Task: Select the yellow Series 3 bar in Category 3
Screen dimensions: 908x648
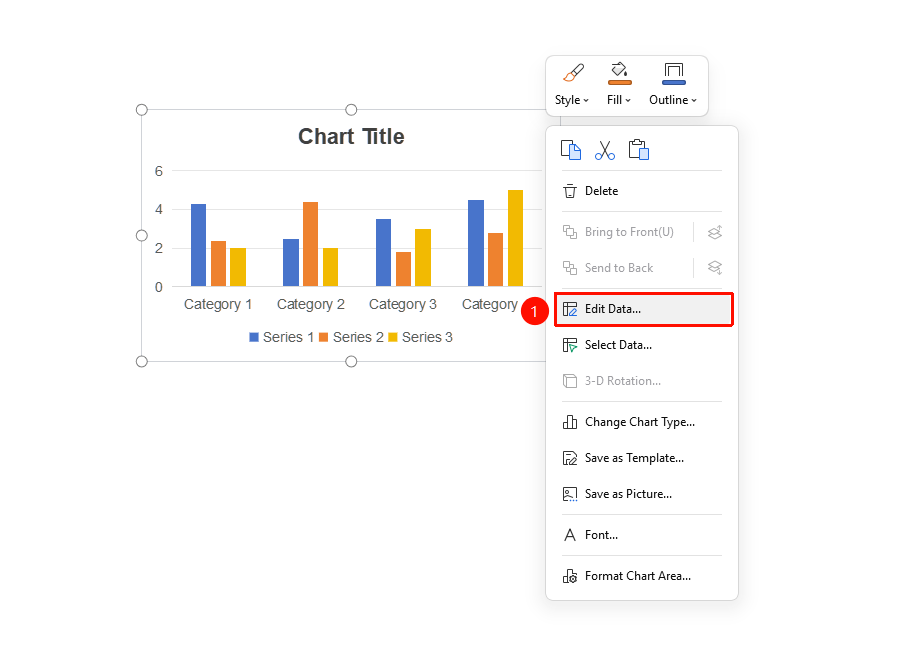Action: pos(423,258)
